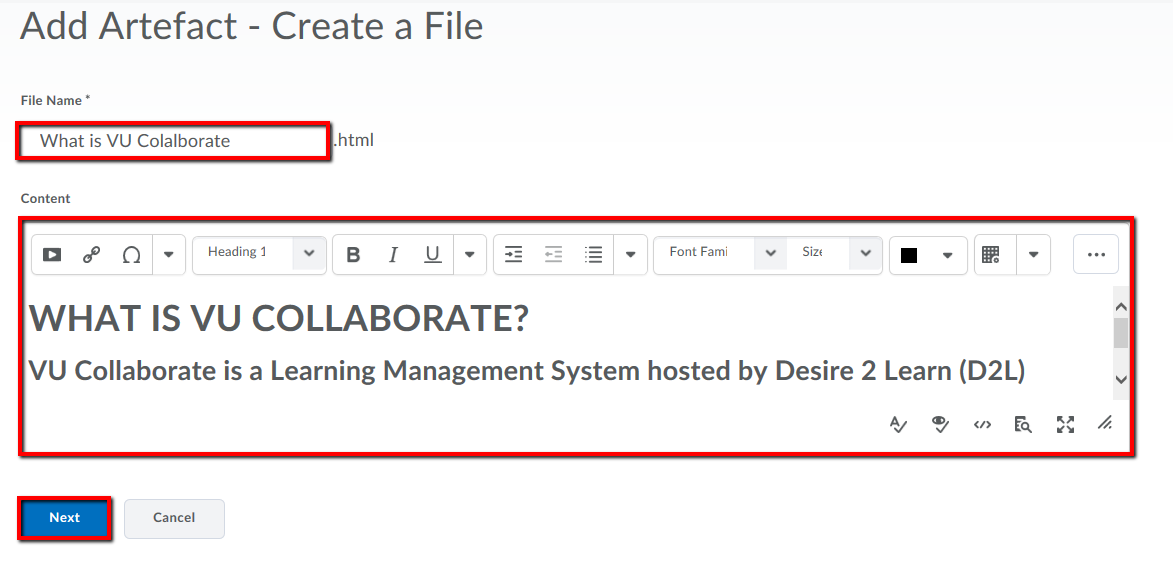This screenshot has height=567, width=1173.
Task: Increase indent of text
Action: coord(514,255)
